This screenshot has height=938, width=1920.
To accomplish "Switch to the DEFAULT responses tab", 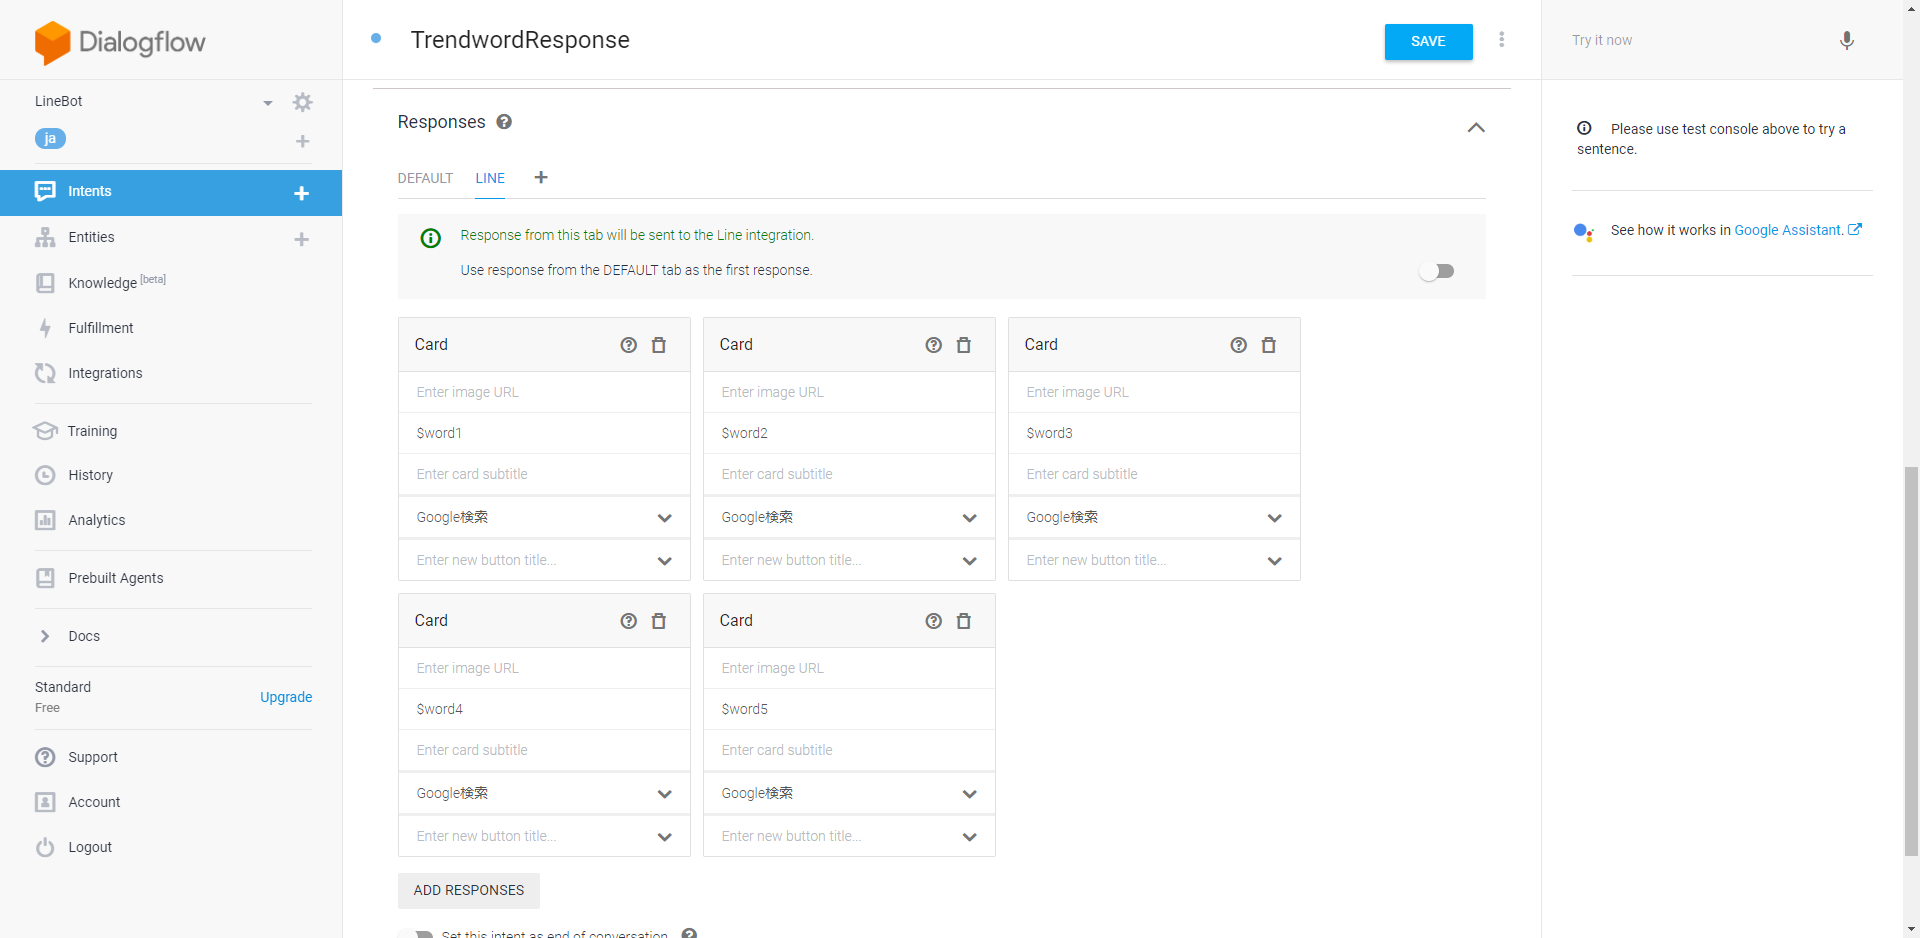I will coord(424,178).
